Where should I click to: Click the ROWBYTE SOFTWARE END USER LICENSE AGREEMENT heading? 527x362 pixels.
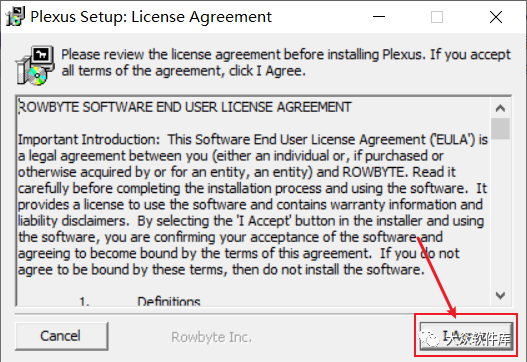185,107
